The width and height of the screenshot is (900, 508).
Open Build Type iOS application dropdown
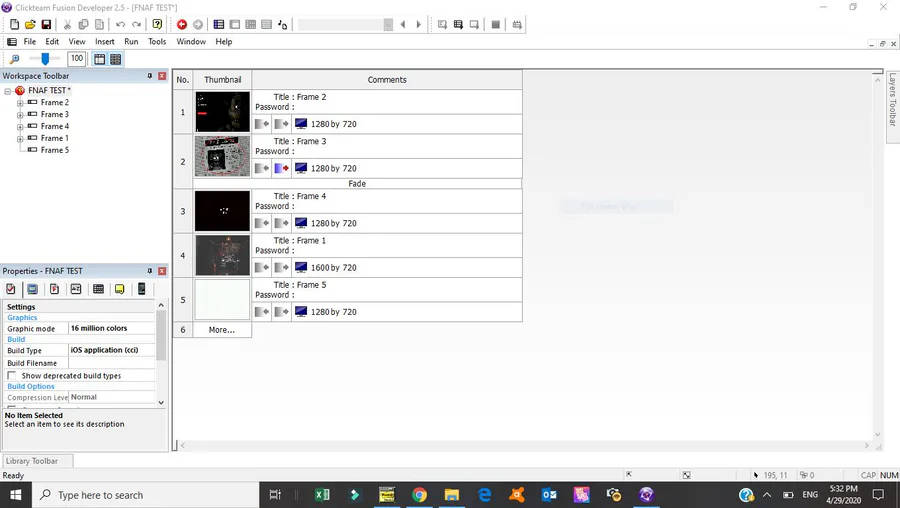112,350
